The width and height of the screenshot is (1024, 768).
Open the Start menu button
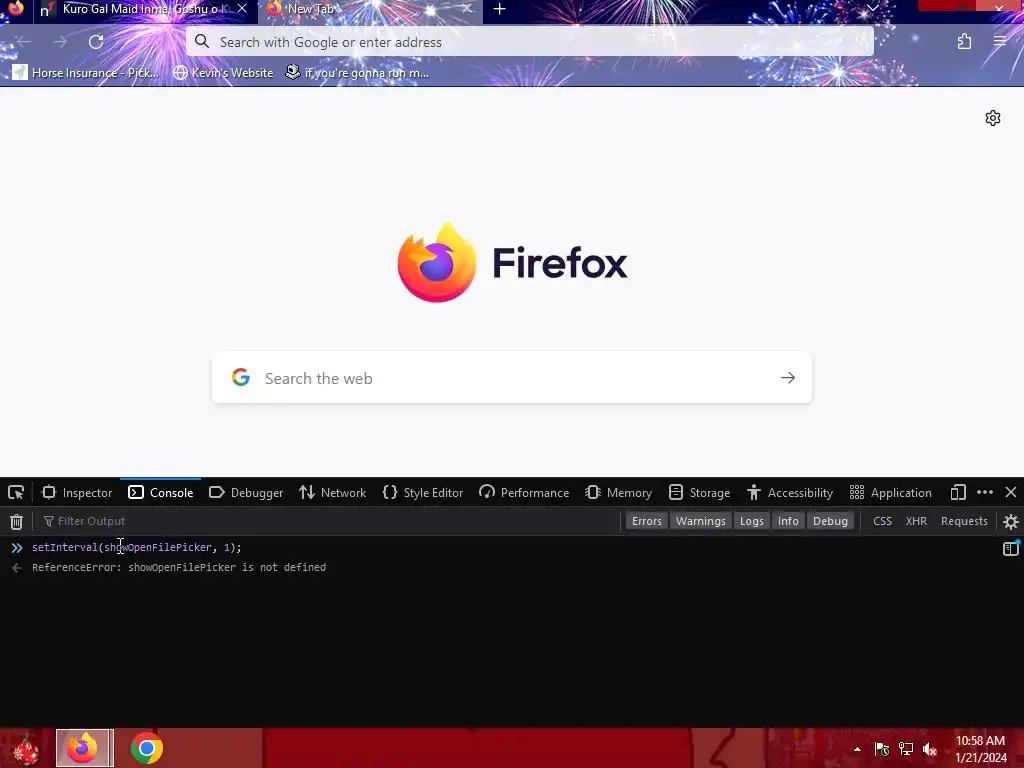click(25, 749)
